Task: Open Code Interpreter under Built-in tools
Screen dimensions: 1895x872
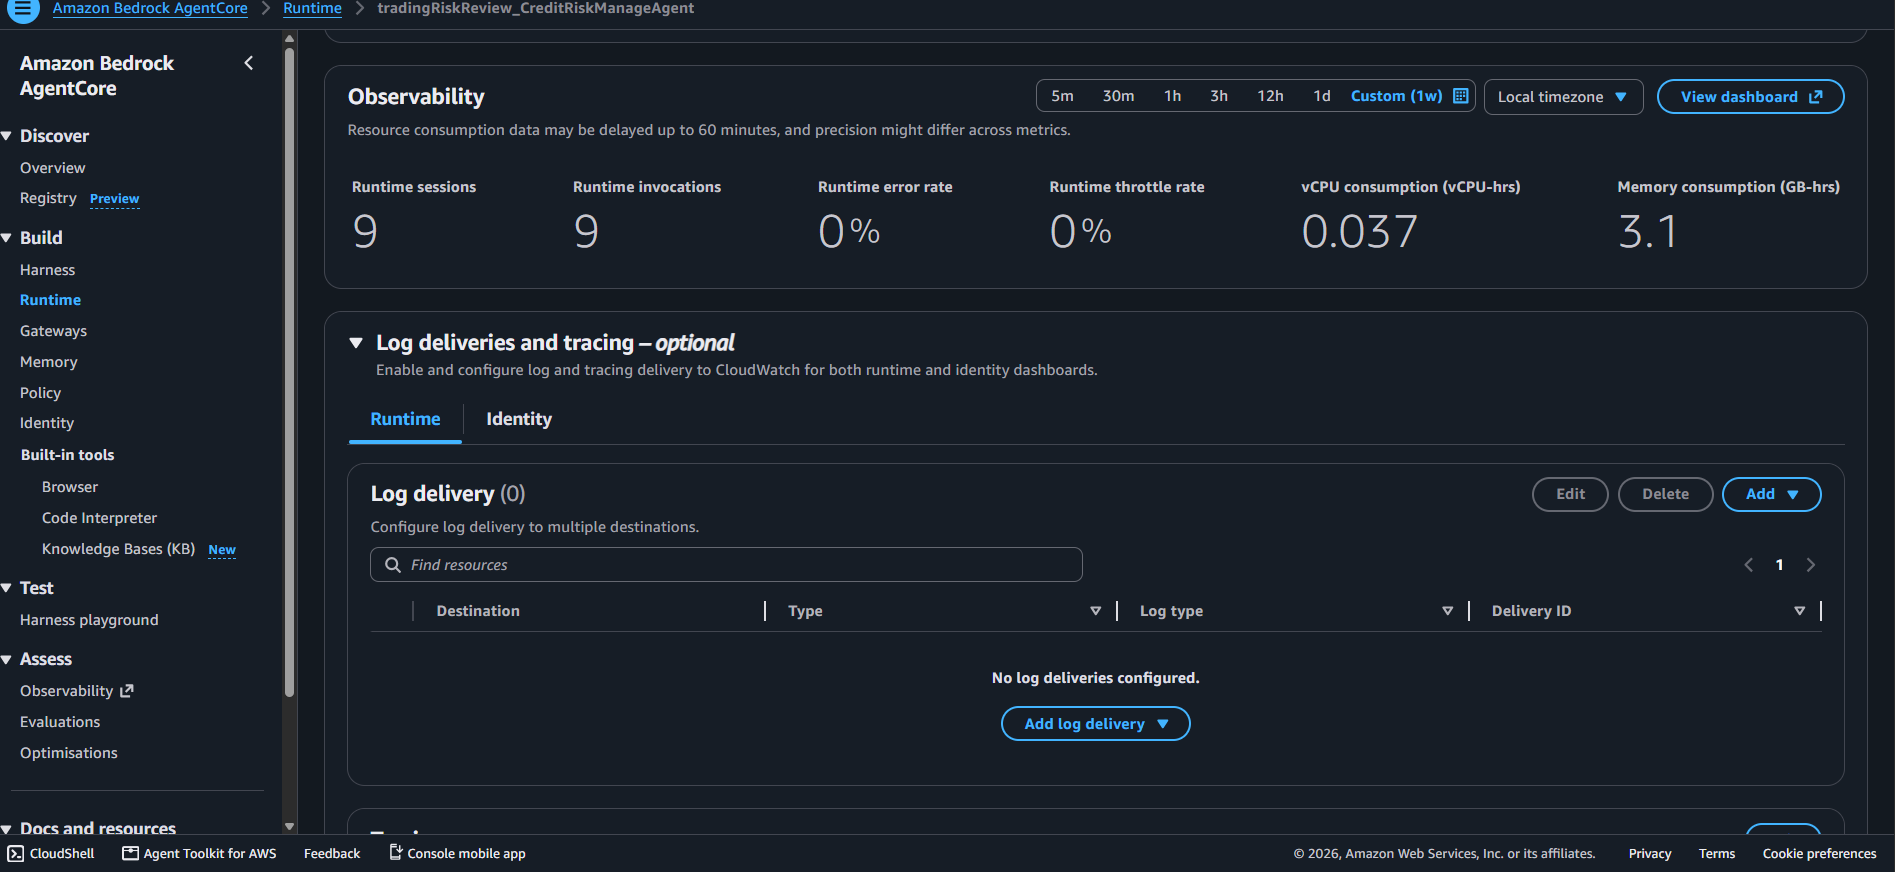Action: [99, 518]
